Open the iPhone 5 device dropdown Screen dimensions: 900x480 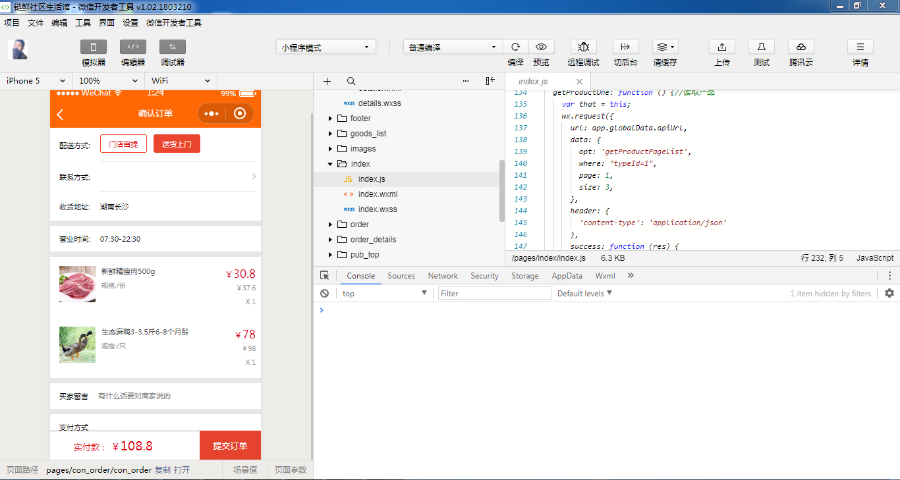click(x=37, y=80)
